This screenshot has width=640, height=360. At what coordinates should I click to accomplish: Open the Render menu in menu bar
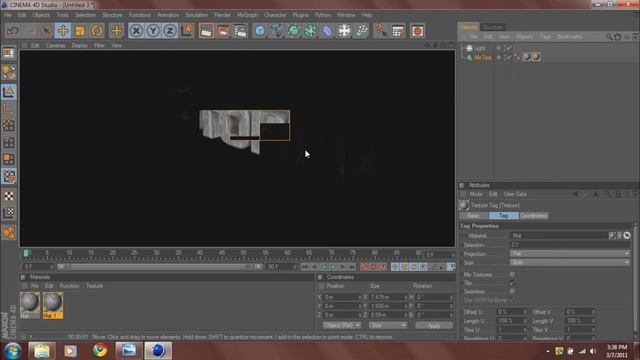coord(222,15)
